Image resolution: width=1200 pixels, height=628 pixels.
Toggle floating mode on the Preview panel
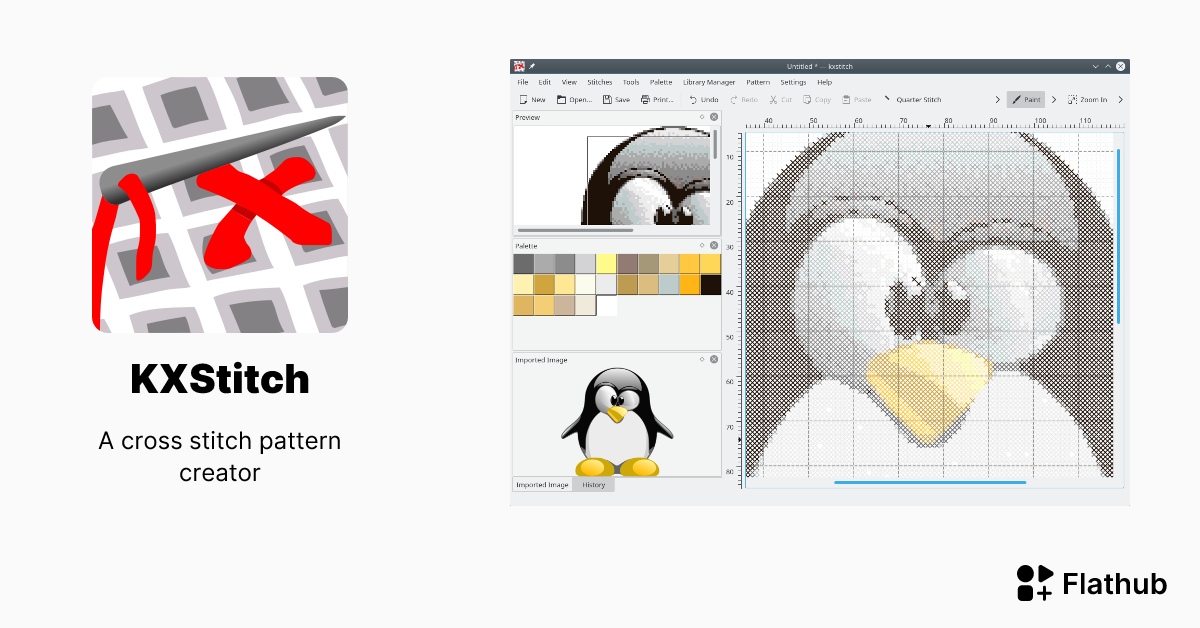[x=704, y=117]
